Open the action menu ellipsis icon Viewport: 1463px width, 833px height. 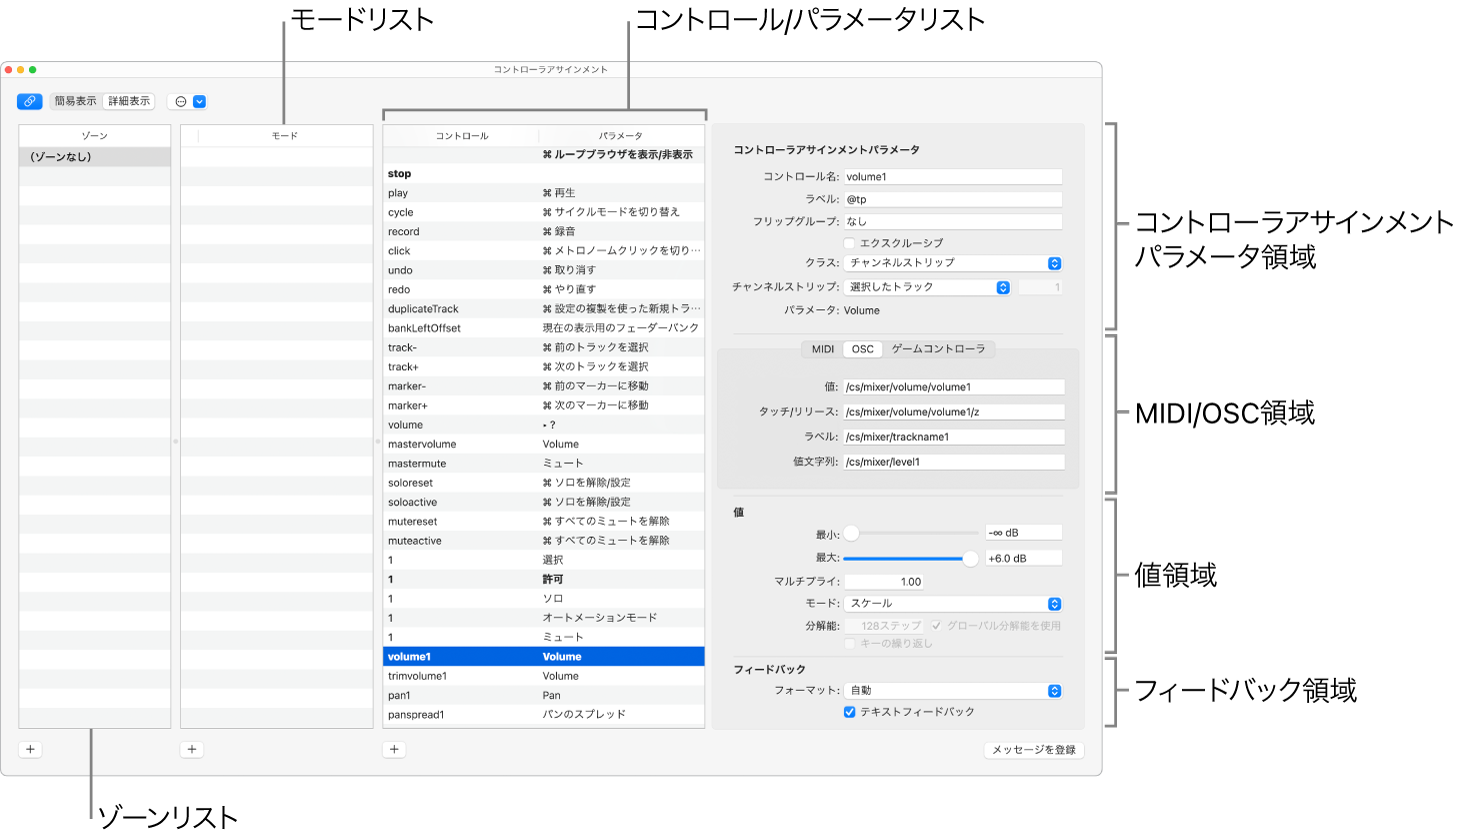tap(180, 101)
